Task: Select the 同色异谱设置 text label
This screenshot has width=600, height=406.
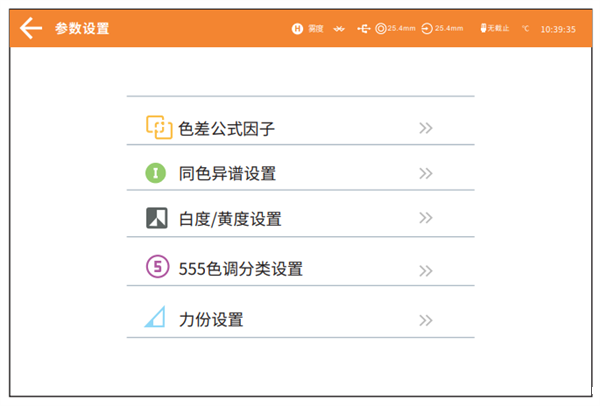Action: [226, 174]
